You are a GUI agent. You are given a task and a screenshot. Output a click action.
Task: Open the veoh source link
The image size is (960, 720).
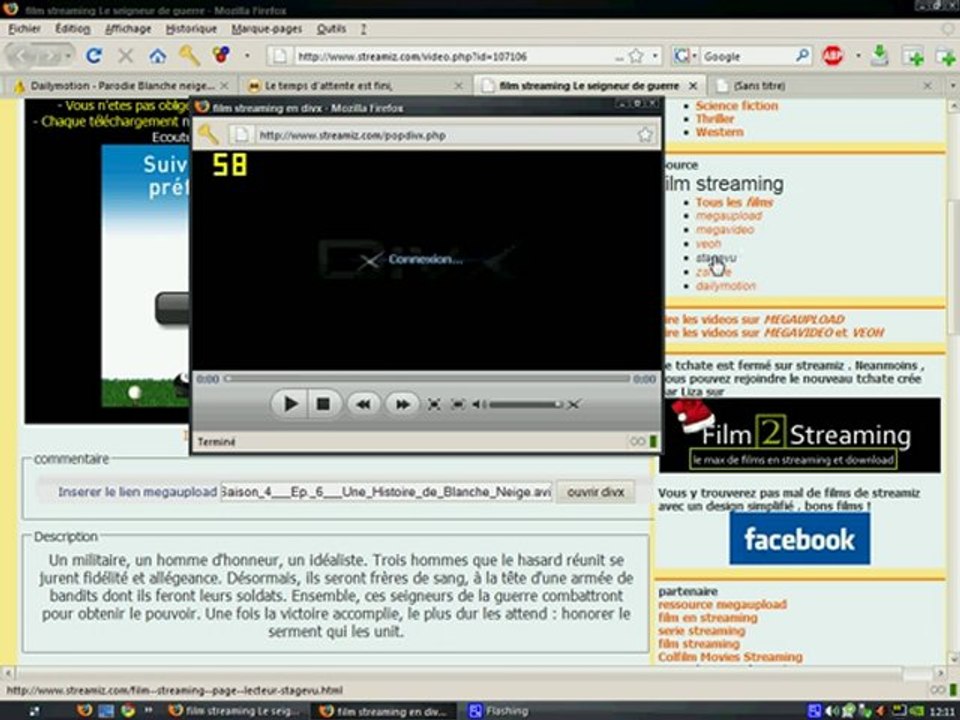click(x=708, y=244)
